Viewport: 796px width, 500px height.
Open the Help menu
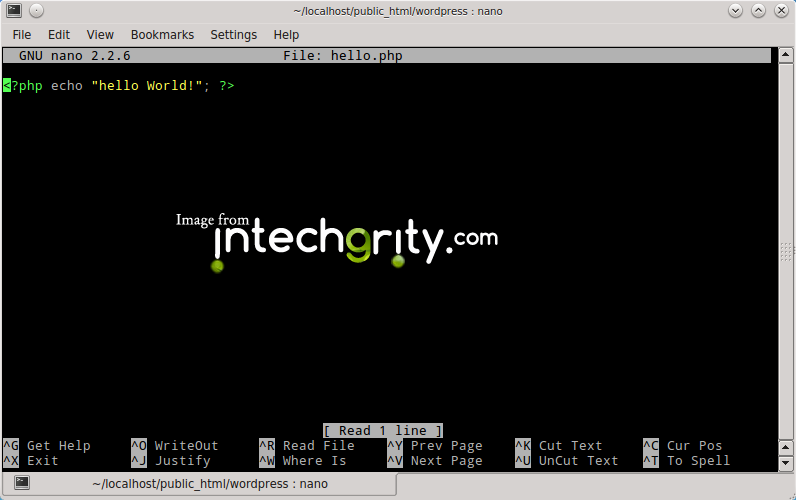coord(286,35)
